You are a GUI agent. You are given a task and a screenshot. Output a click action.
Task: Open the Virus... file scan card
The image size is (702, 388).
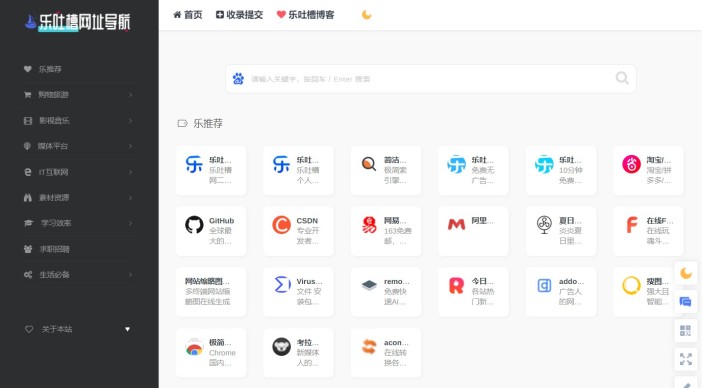[298, 292]
